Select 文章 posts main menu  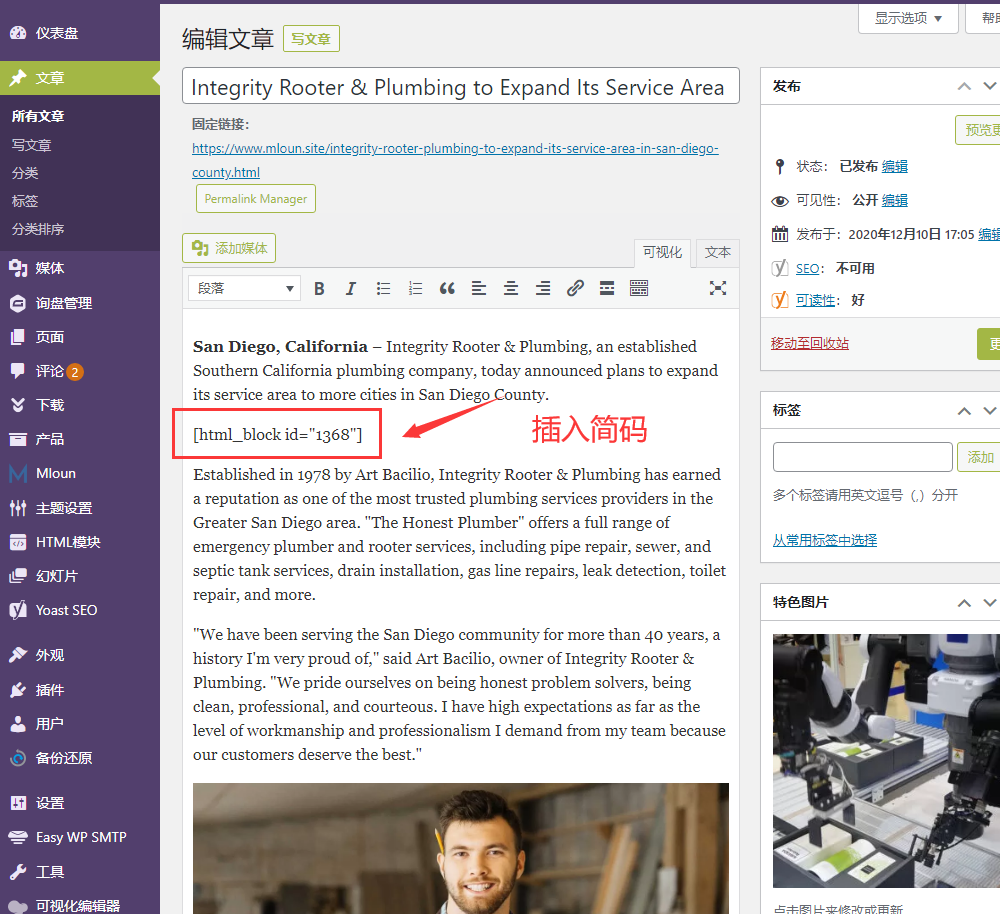pyautogui.click(x=80, y=78)
